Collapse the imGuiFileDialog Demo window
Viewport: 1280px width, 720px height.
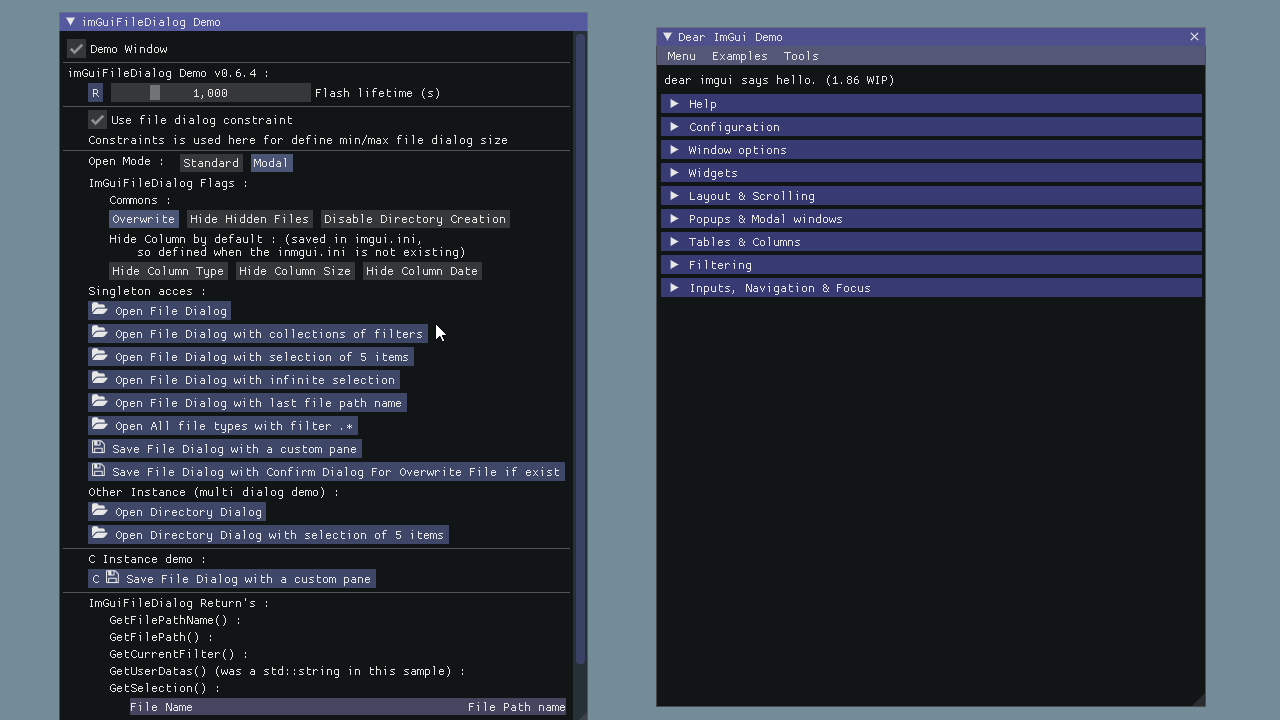(x=70, y=21)
